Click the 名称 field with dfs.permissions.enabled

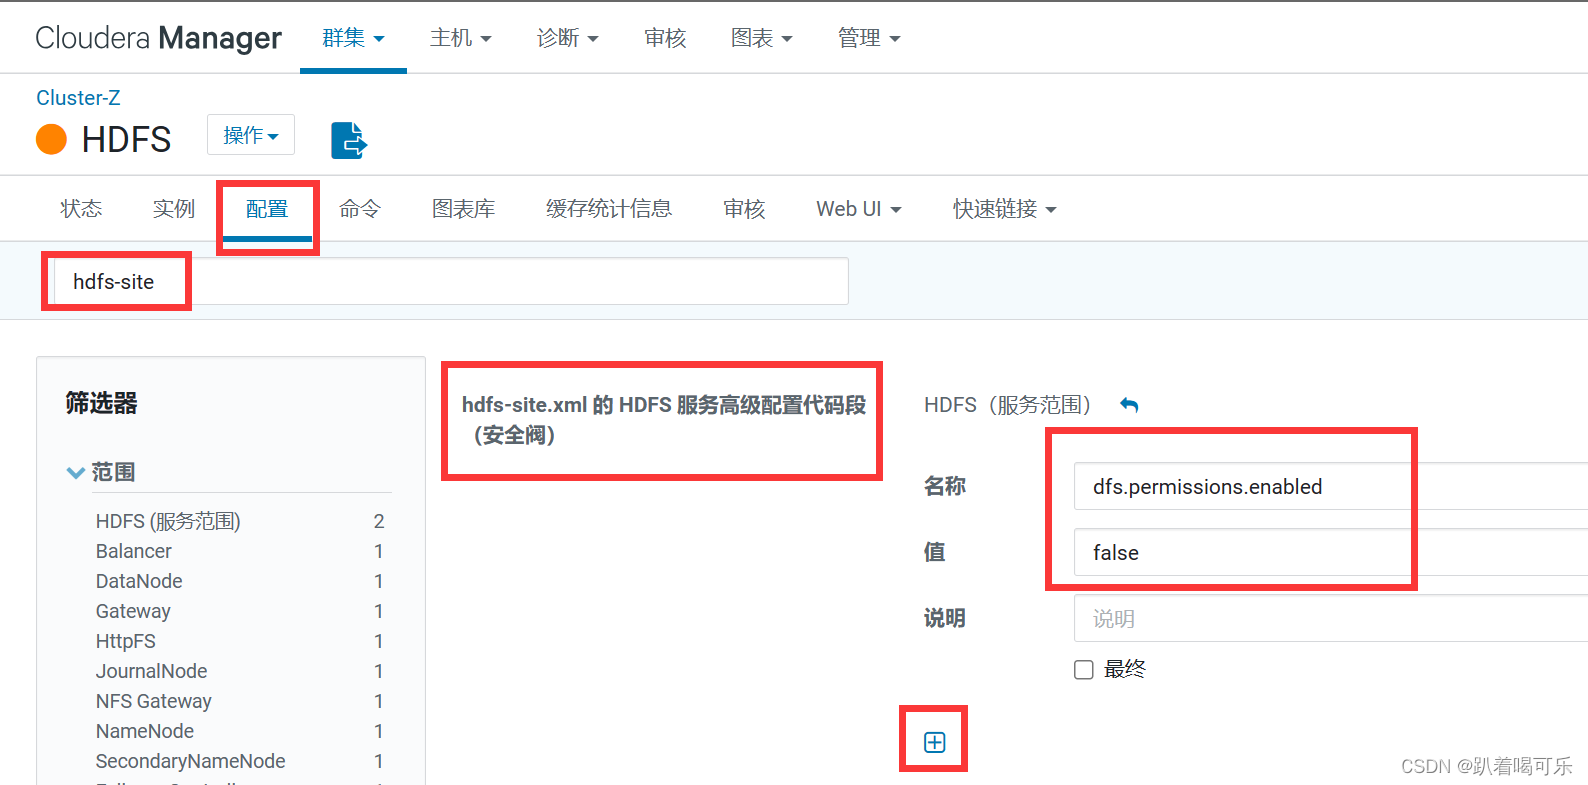point(1330,487)
